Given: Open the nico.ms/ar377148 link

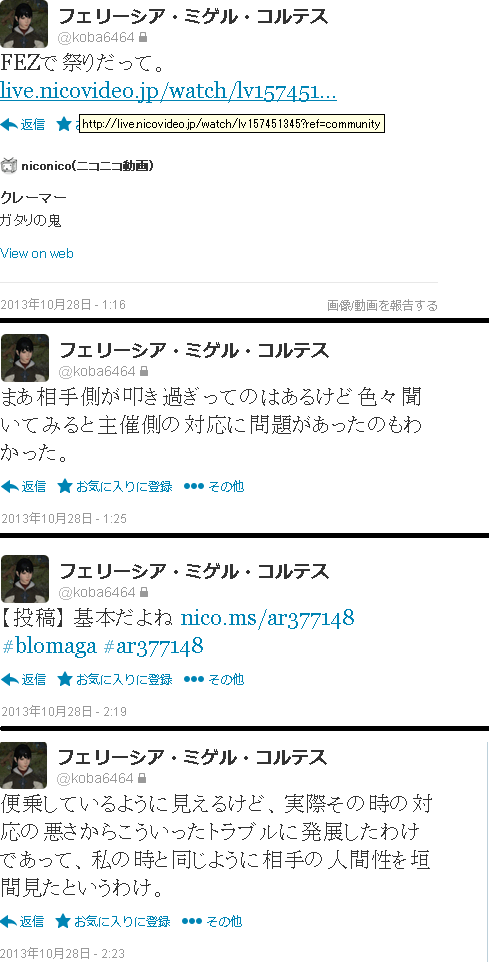Looking at the screenshot, I should coord(267,618).
